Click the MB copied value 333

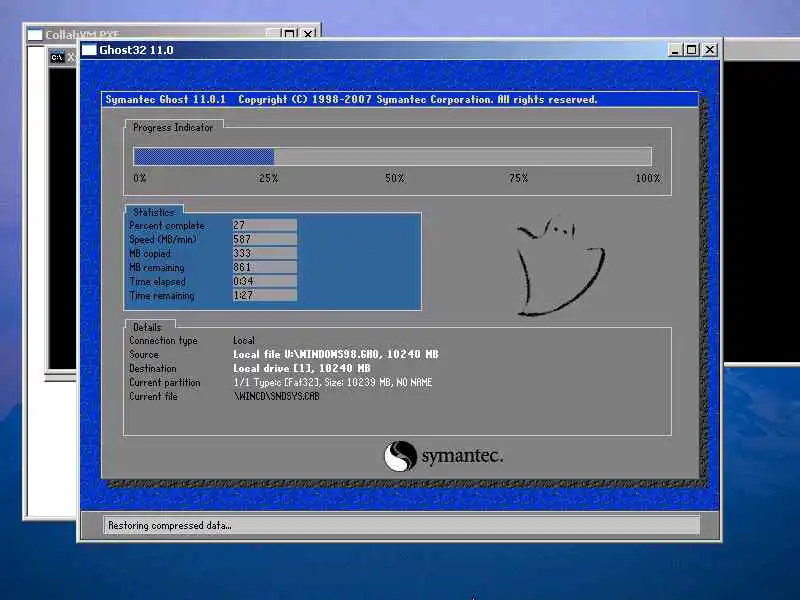tap(265, 253)
